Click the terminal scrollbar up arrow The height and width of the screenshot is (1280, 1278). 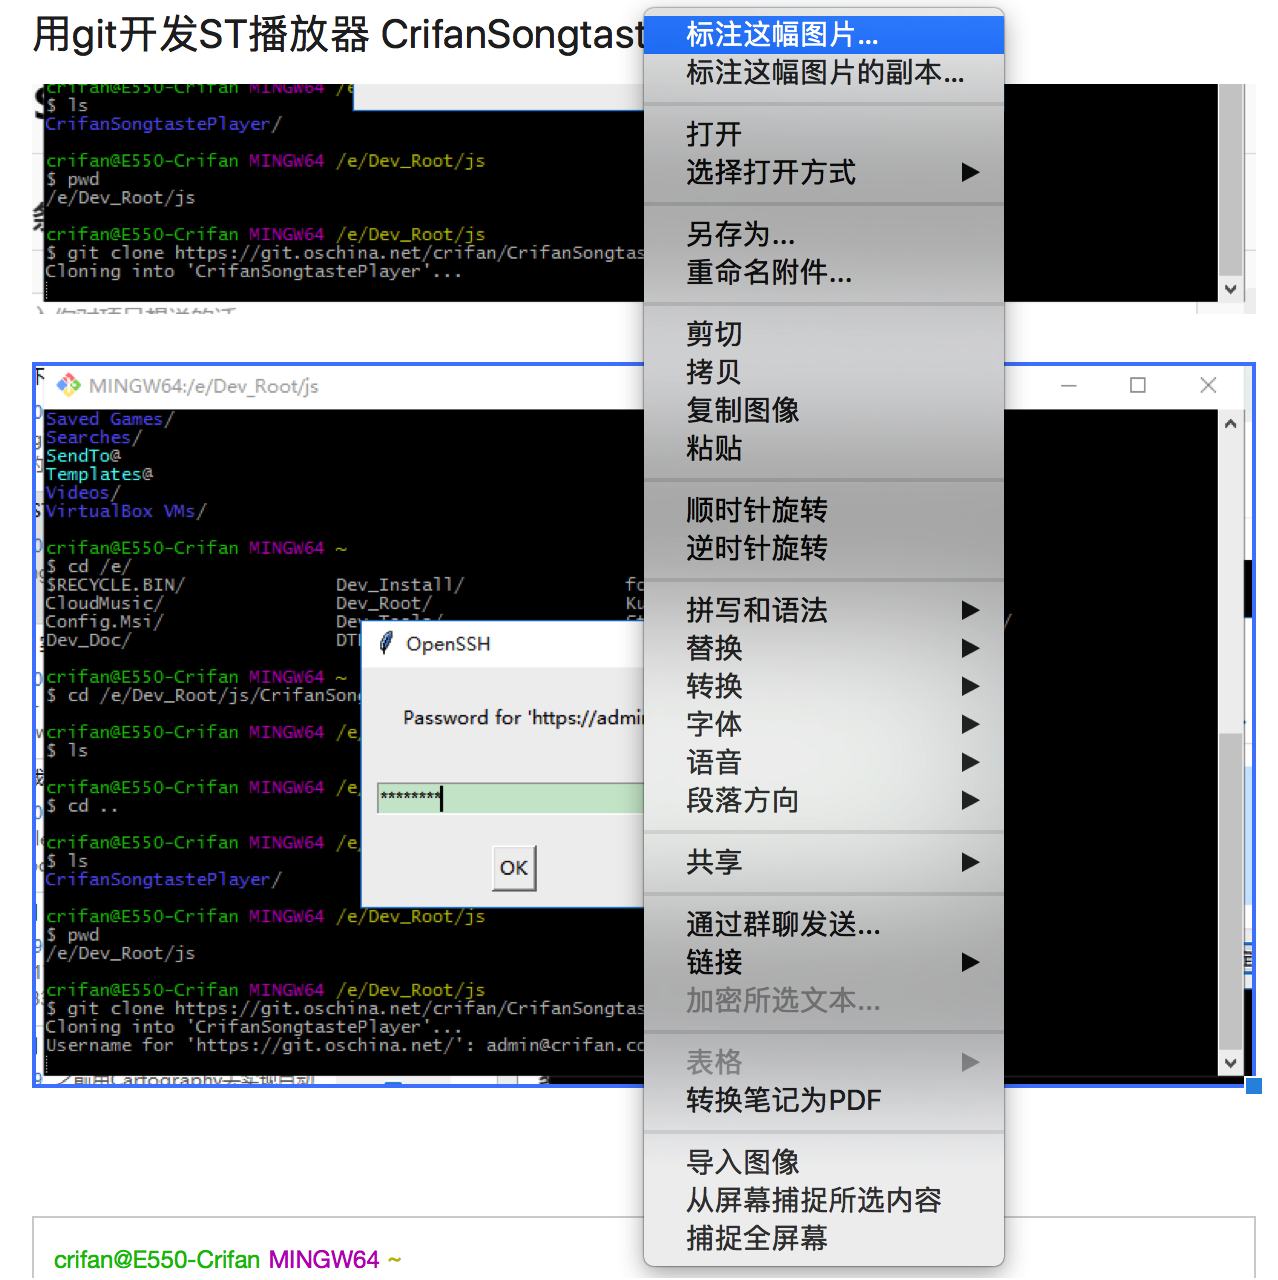tap(1231, 424)
